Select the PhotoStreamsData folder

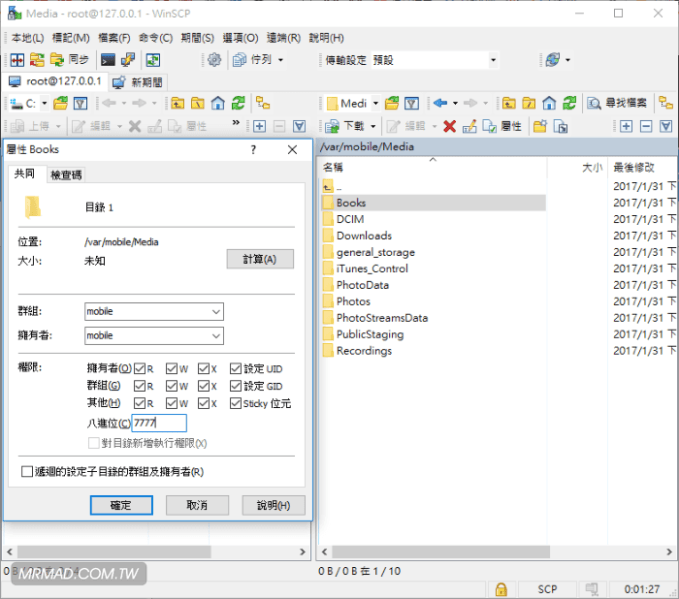(x=382, y=318)
